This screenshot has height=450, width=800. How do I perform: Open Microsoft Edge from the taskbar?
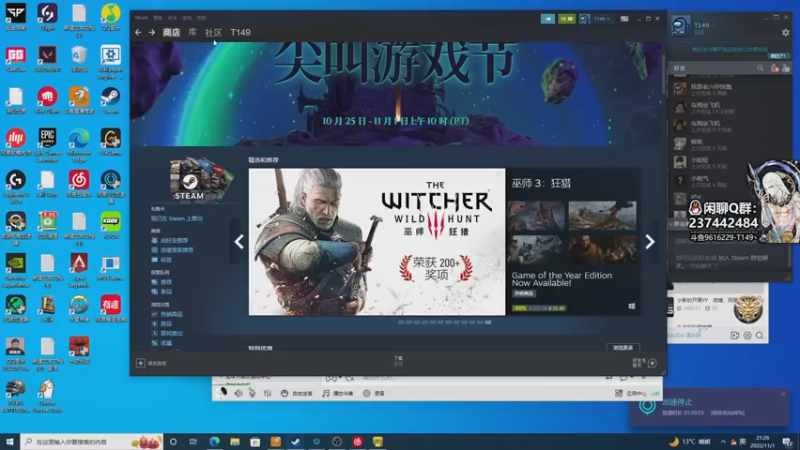coord(214,442)
